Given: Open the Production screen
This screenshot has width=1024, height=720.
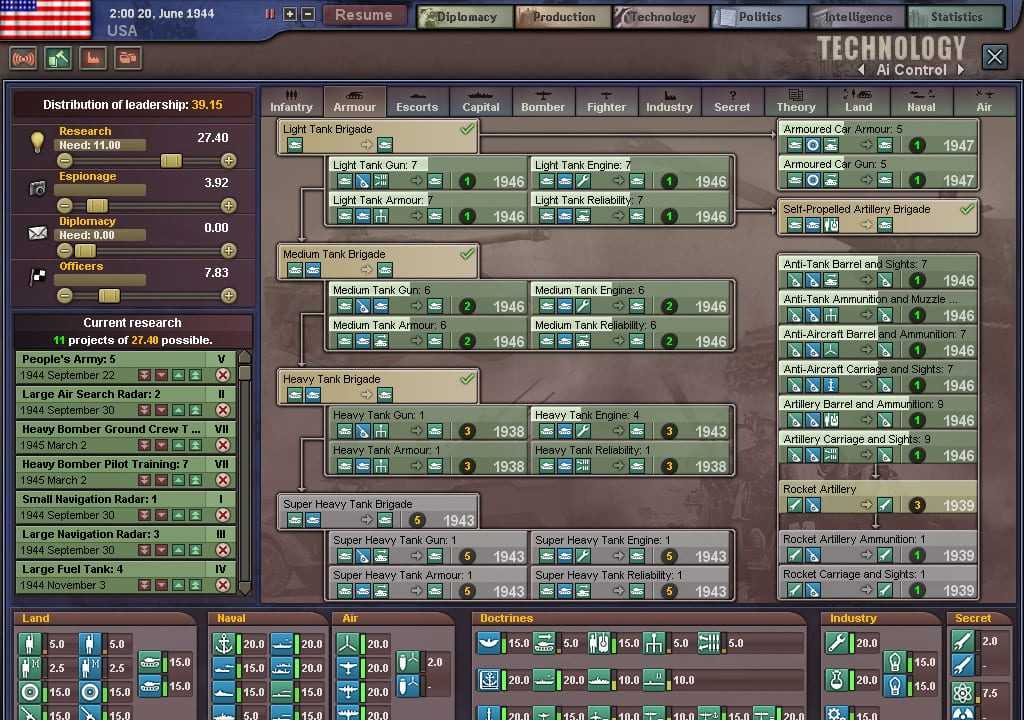Looking at the screenshot, I should coord(563,17).
